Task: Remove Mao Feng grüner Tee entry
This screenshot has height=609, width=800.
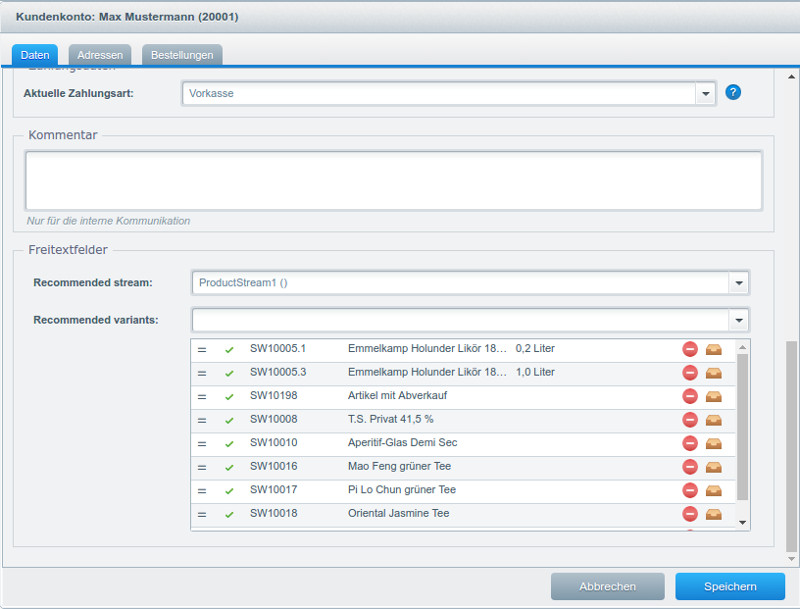Action: 690,467
